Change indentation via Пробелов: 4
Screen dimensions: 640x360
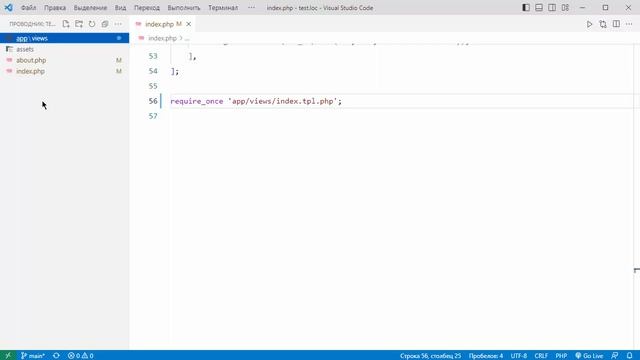[486, 356]
